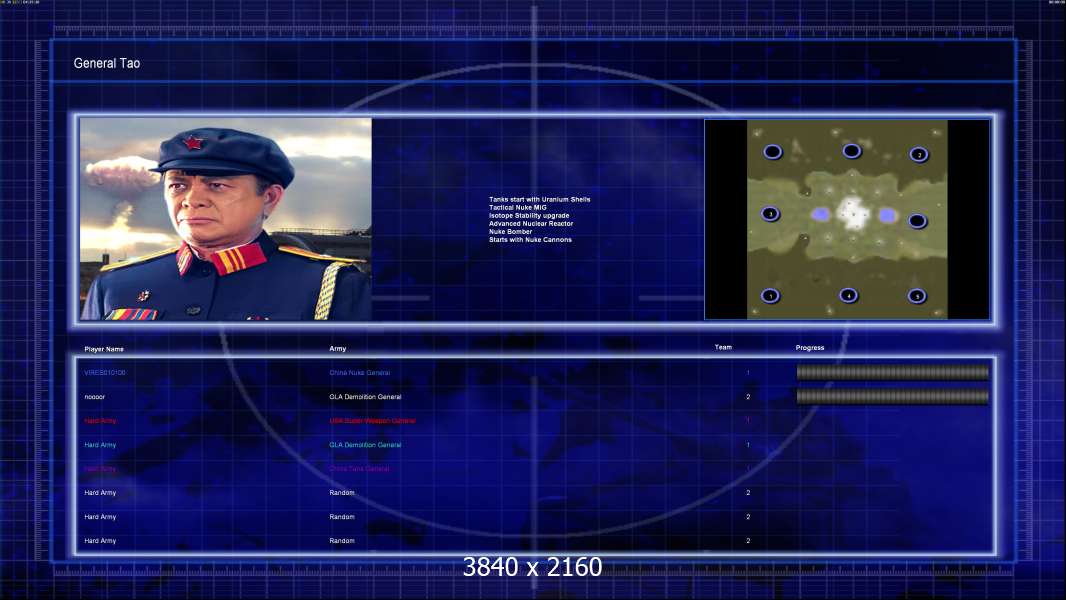The height and width of the screenshot is (600, 1066).
Task: Click the Tactical Nuke MIG ability text
Action: (517, 207)
